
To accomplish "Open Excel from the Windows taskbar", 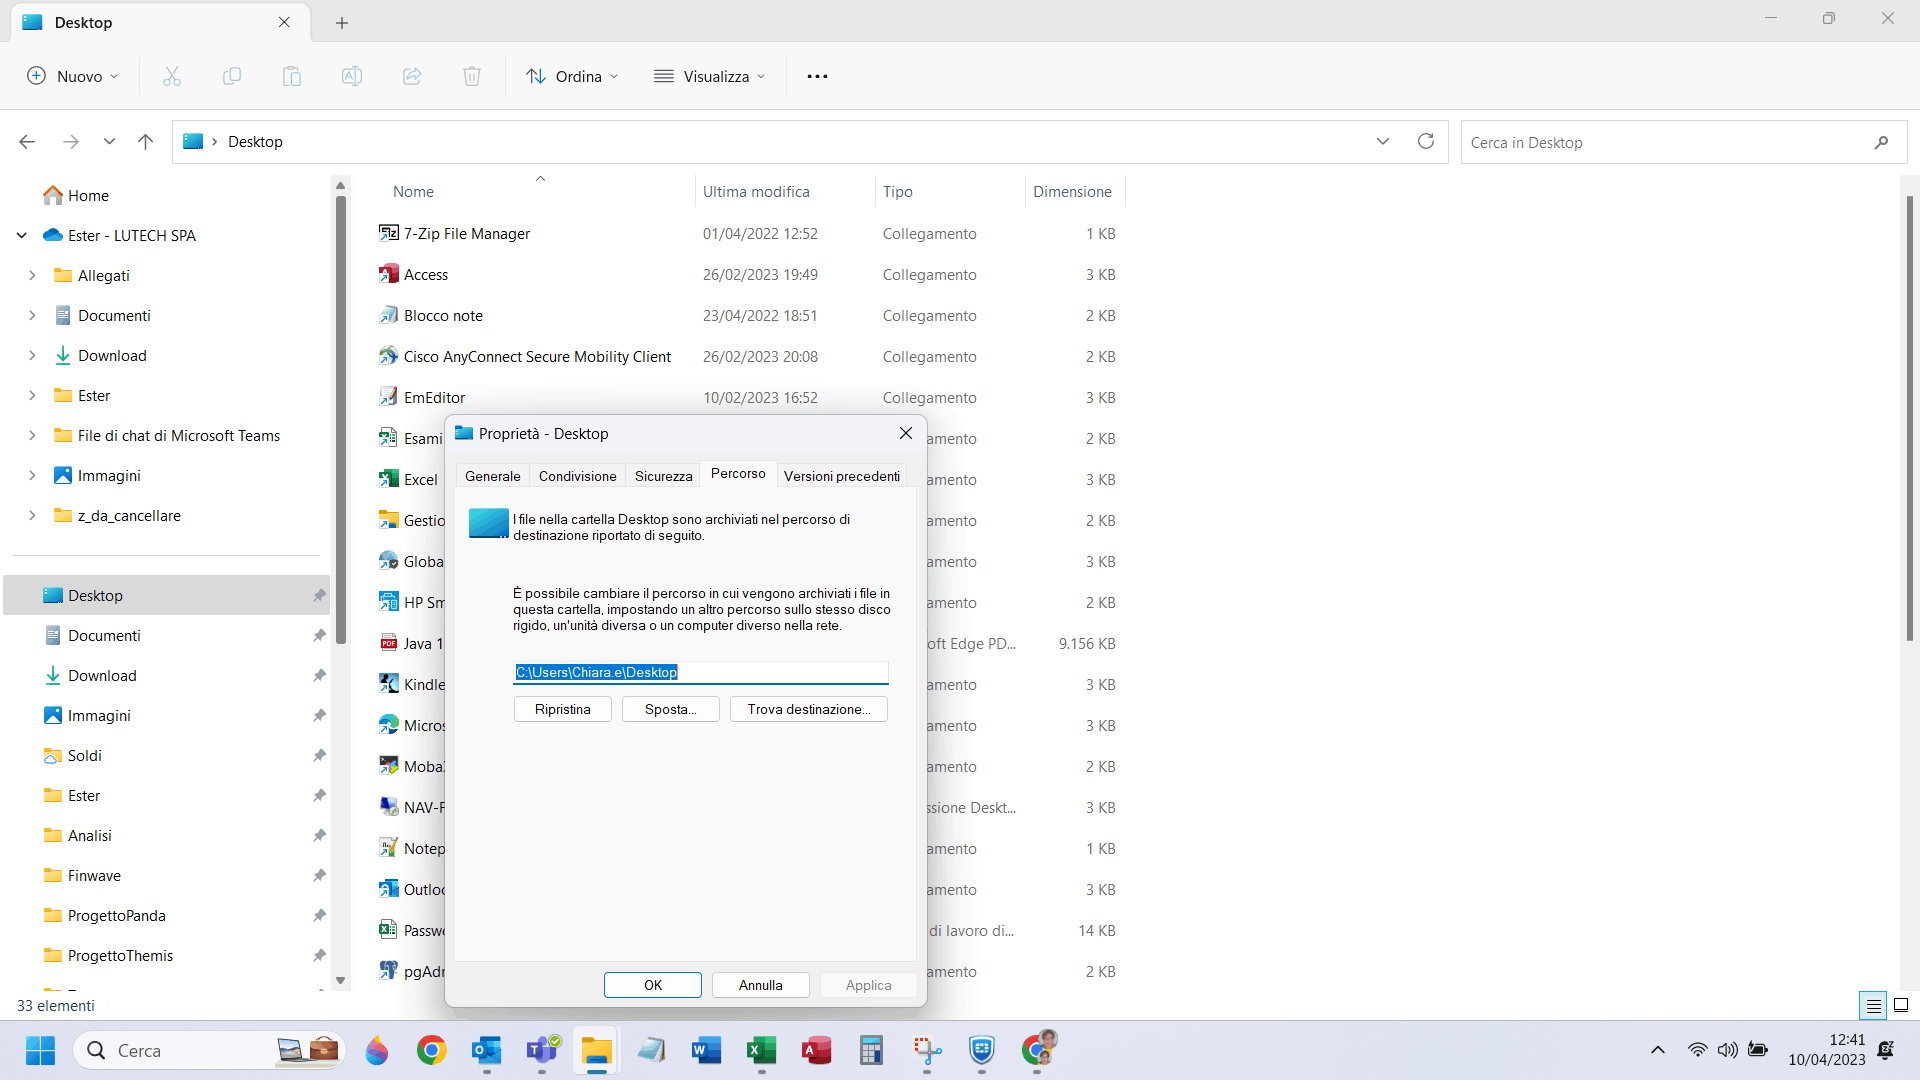I will [x=761, y=1050].
